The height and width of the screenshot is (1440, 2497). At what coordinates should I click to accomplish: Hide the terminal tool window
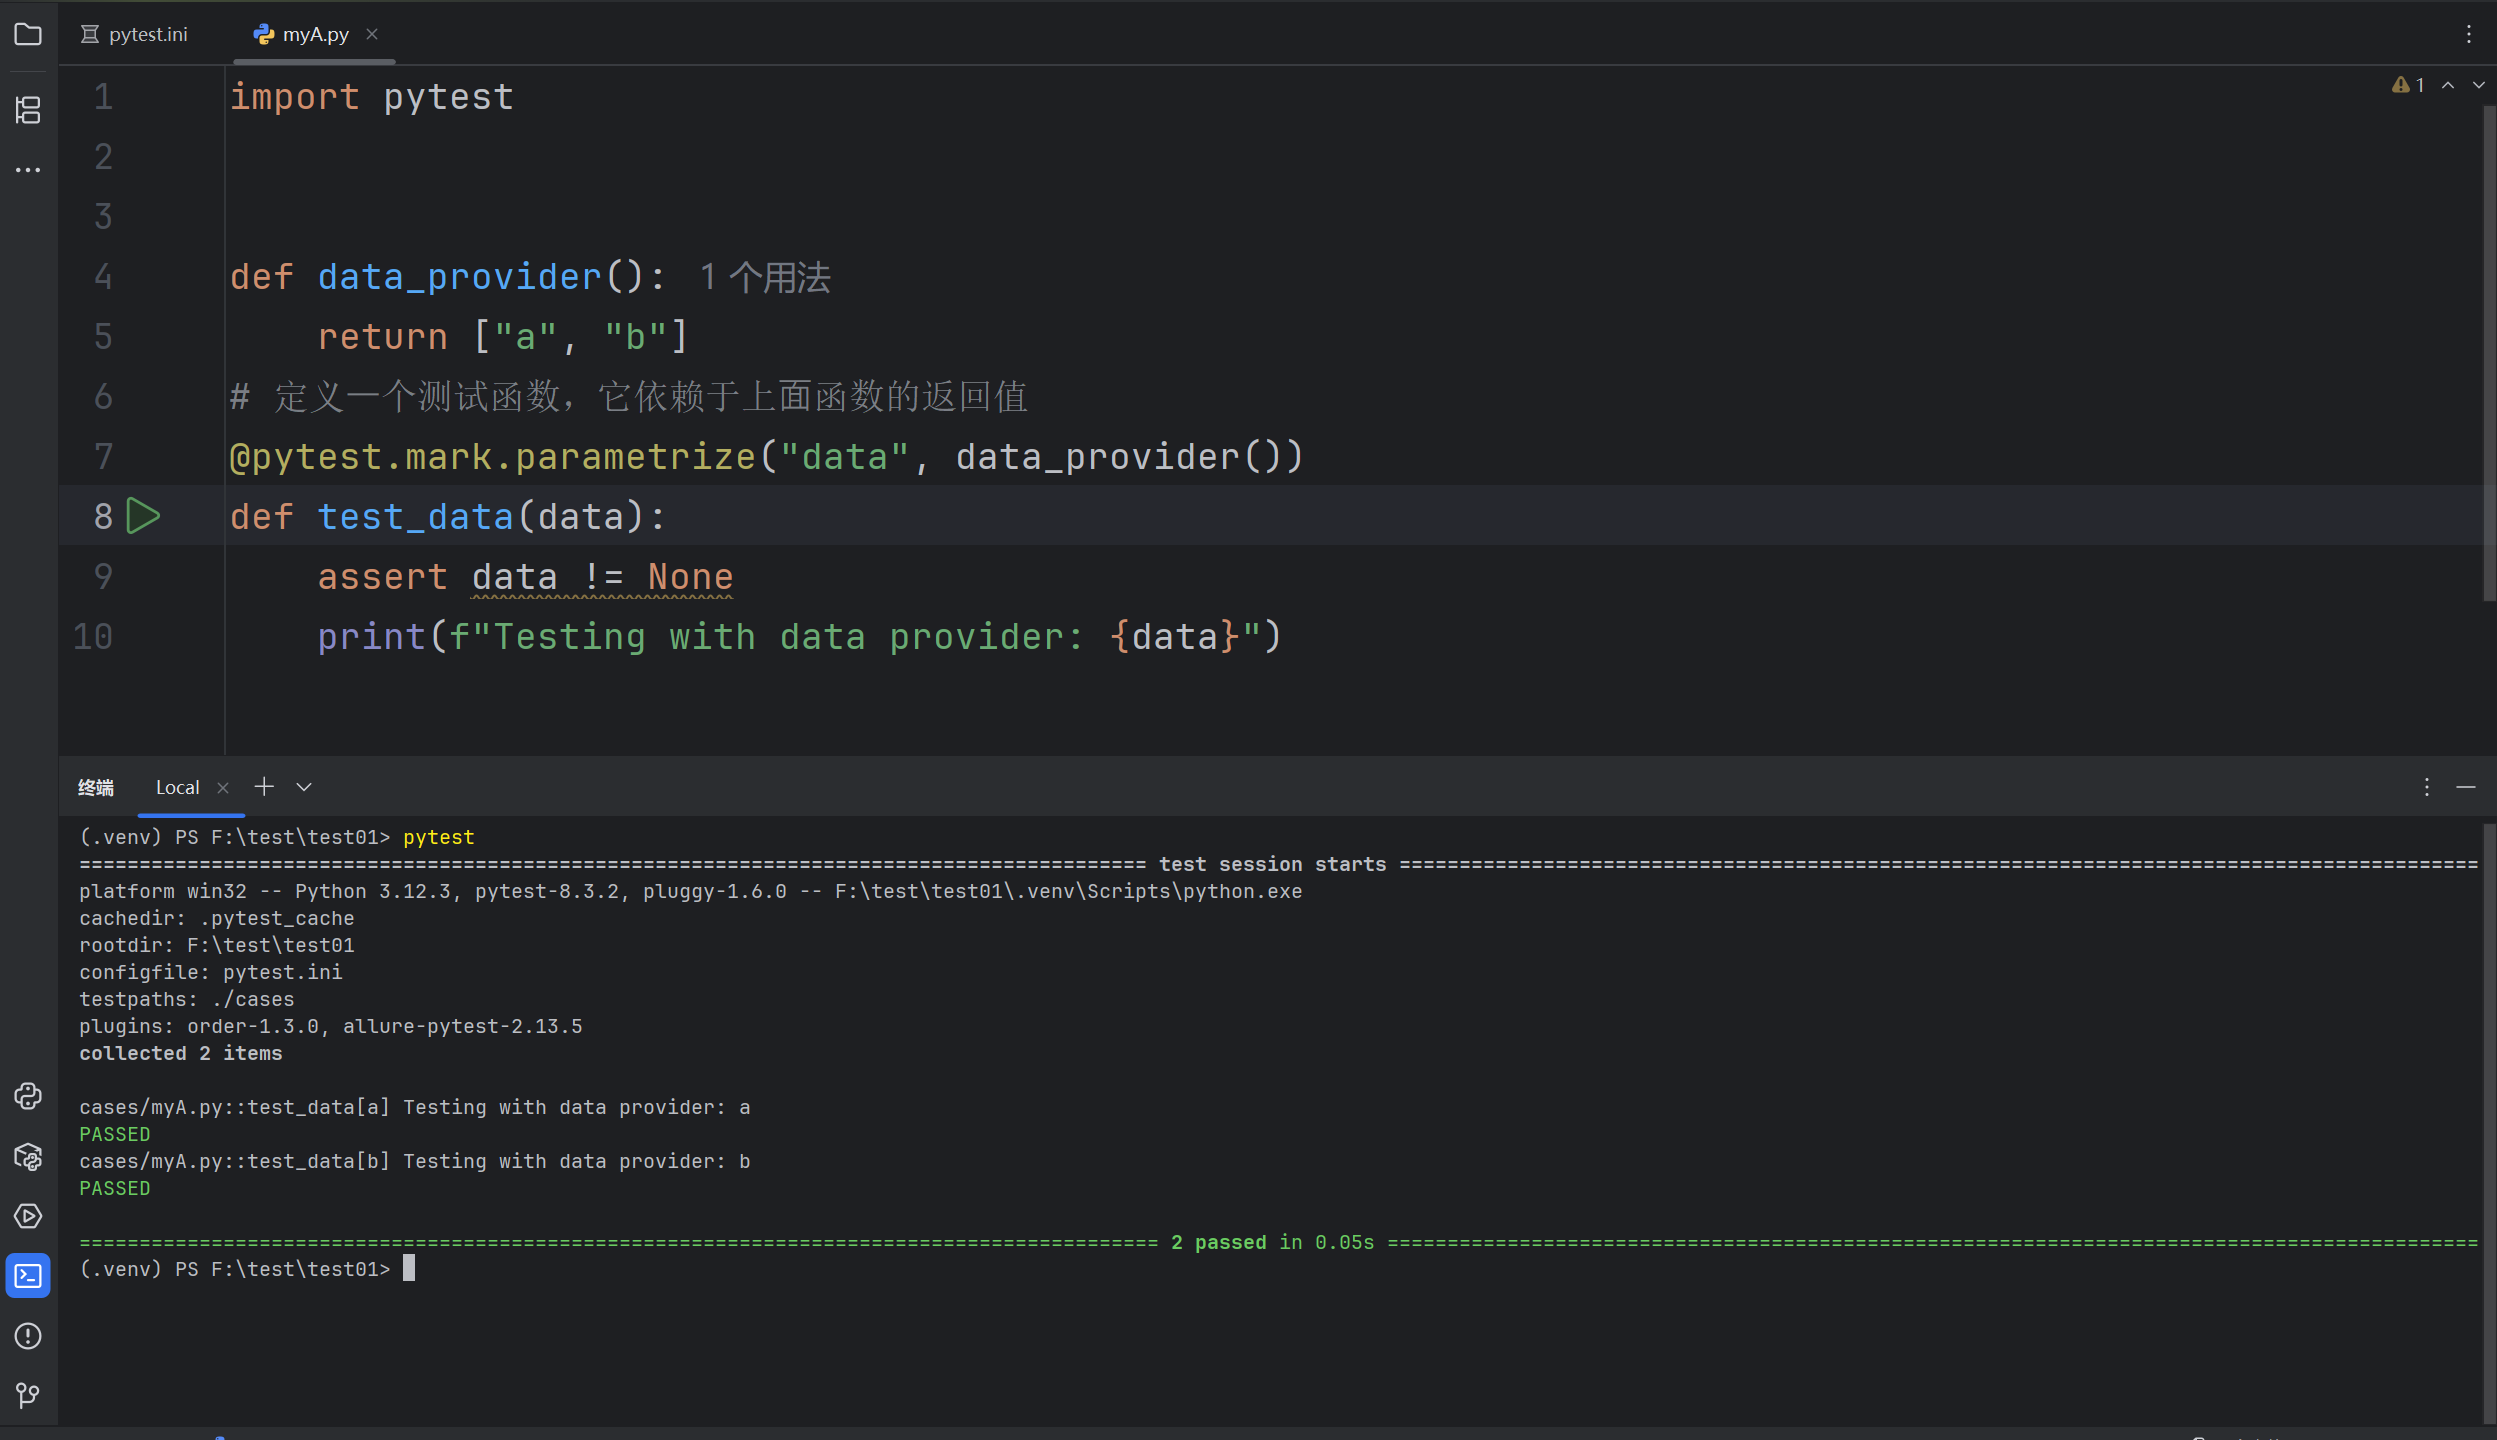point(2466,787)
